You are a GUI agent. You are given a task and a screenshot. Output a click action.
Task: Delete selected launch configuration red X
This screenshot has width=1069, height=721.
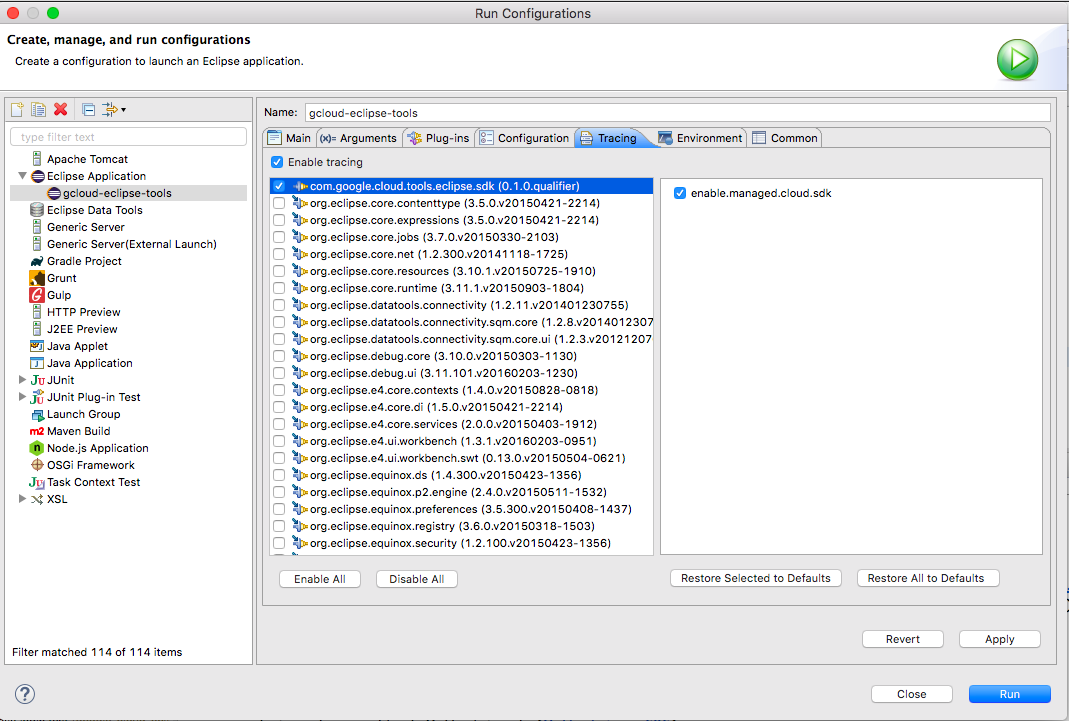point(61,109)
